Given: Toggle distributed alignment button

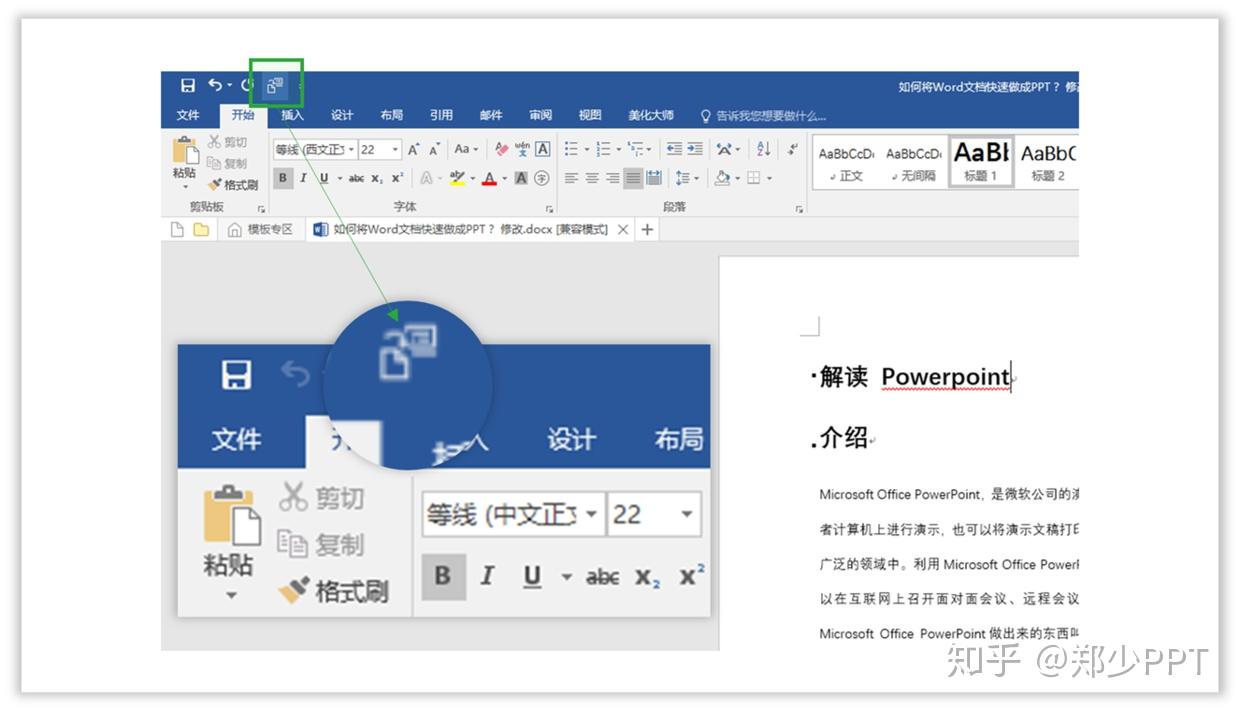Looking at the screenshot, I should (x=654, y=178).
